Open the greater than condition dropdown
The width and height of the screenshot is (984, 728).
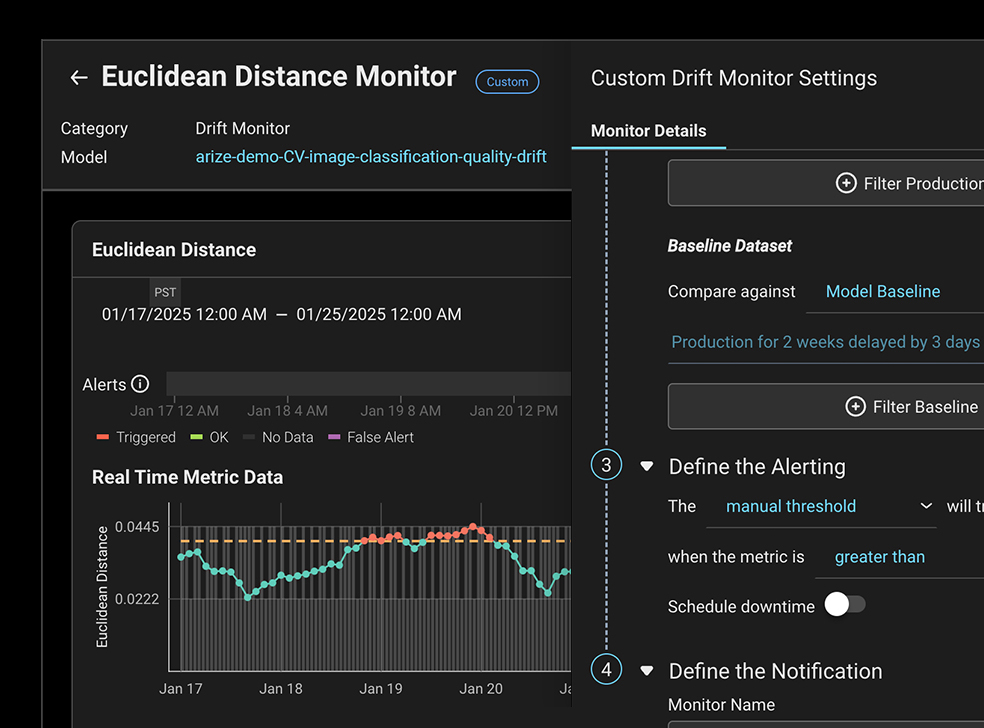click(x=879, y=557)
